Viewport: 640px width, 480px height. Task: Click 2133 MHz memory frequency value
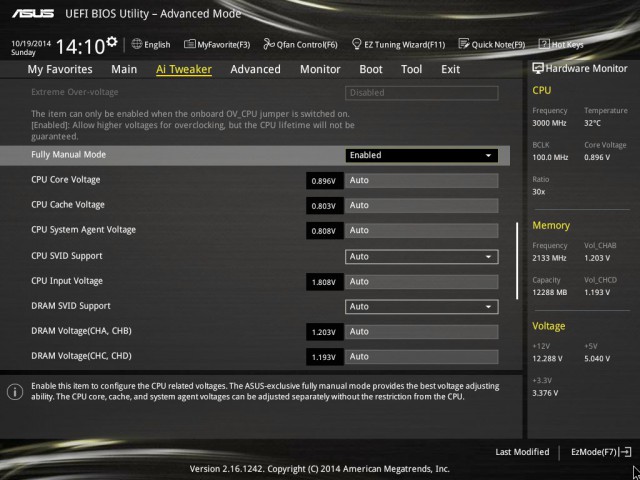pyautogui.click(x=549, y=258)
